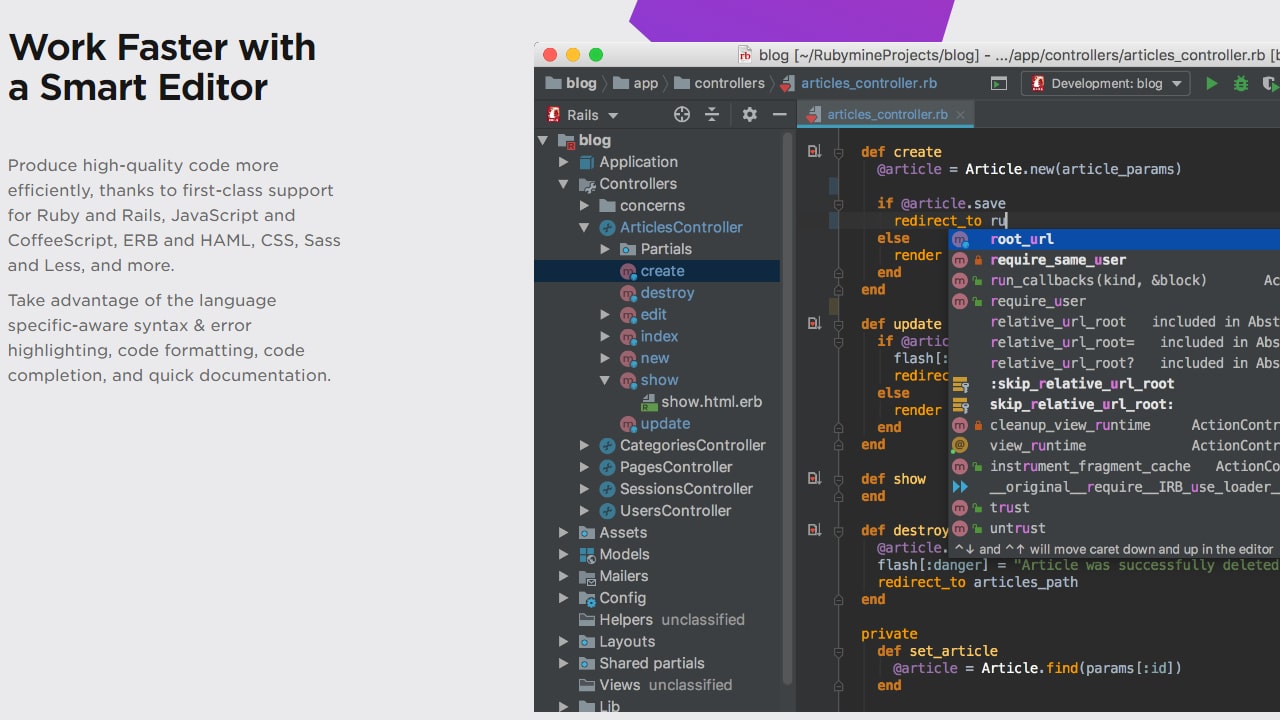Click the Debug bug icon
Image resolution: width=1280 pixels, height=720 pixels.
[1241, 84]
